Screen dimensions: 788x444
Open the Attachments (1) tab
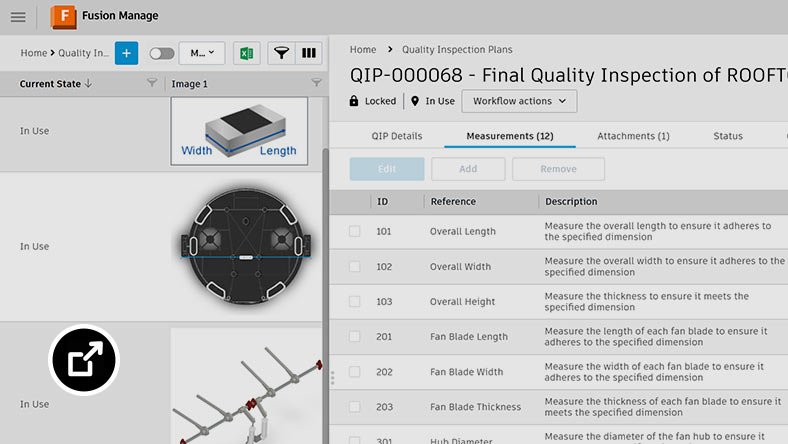[633, 136]
